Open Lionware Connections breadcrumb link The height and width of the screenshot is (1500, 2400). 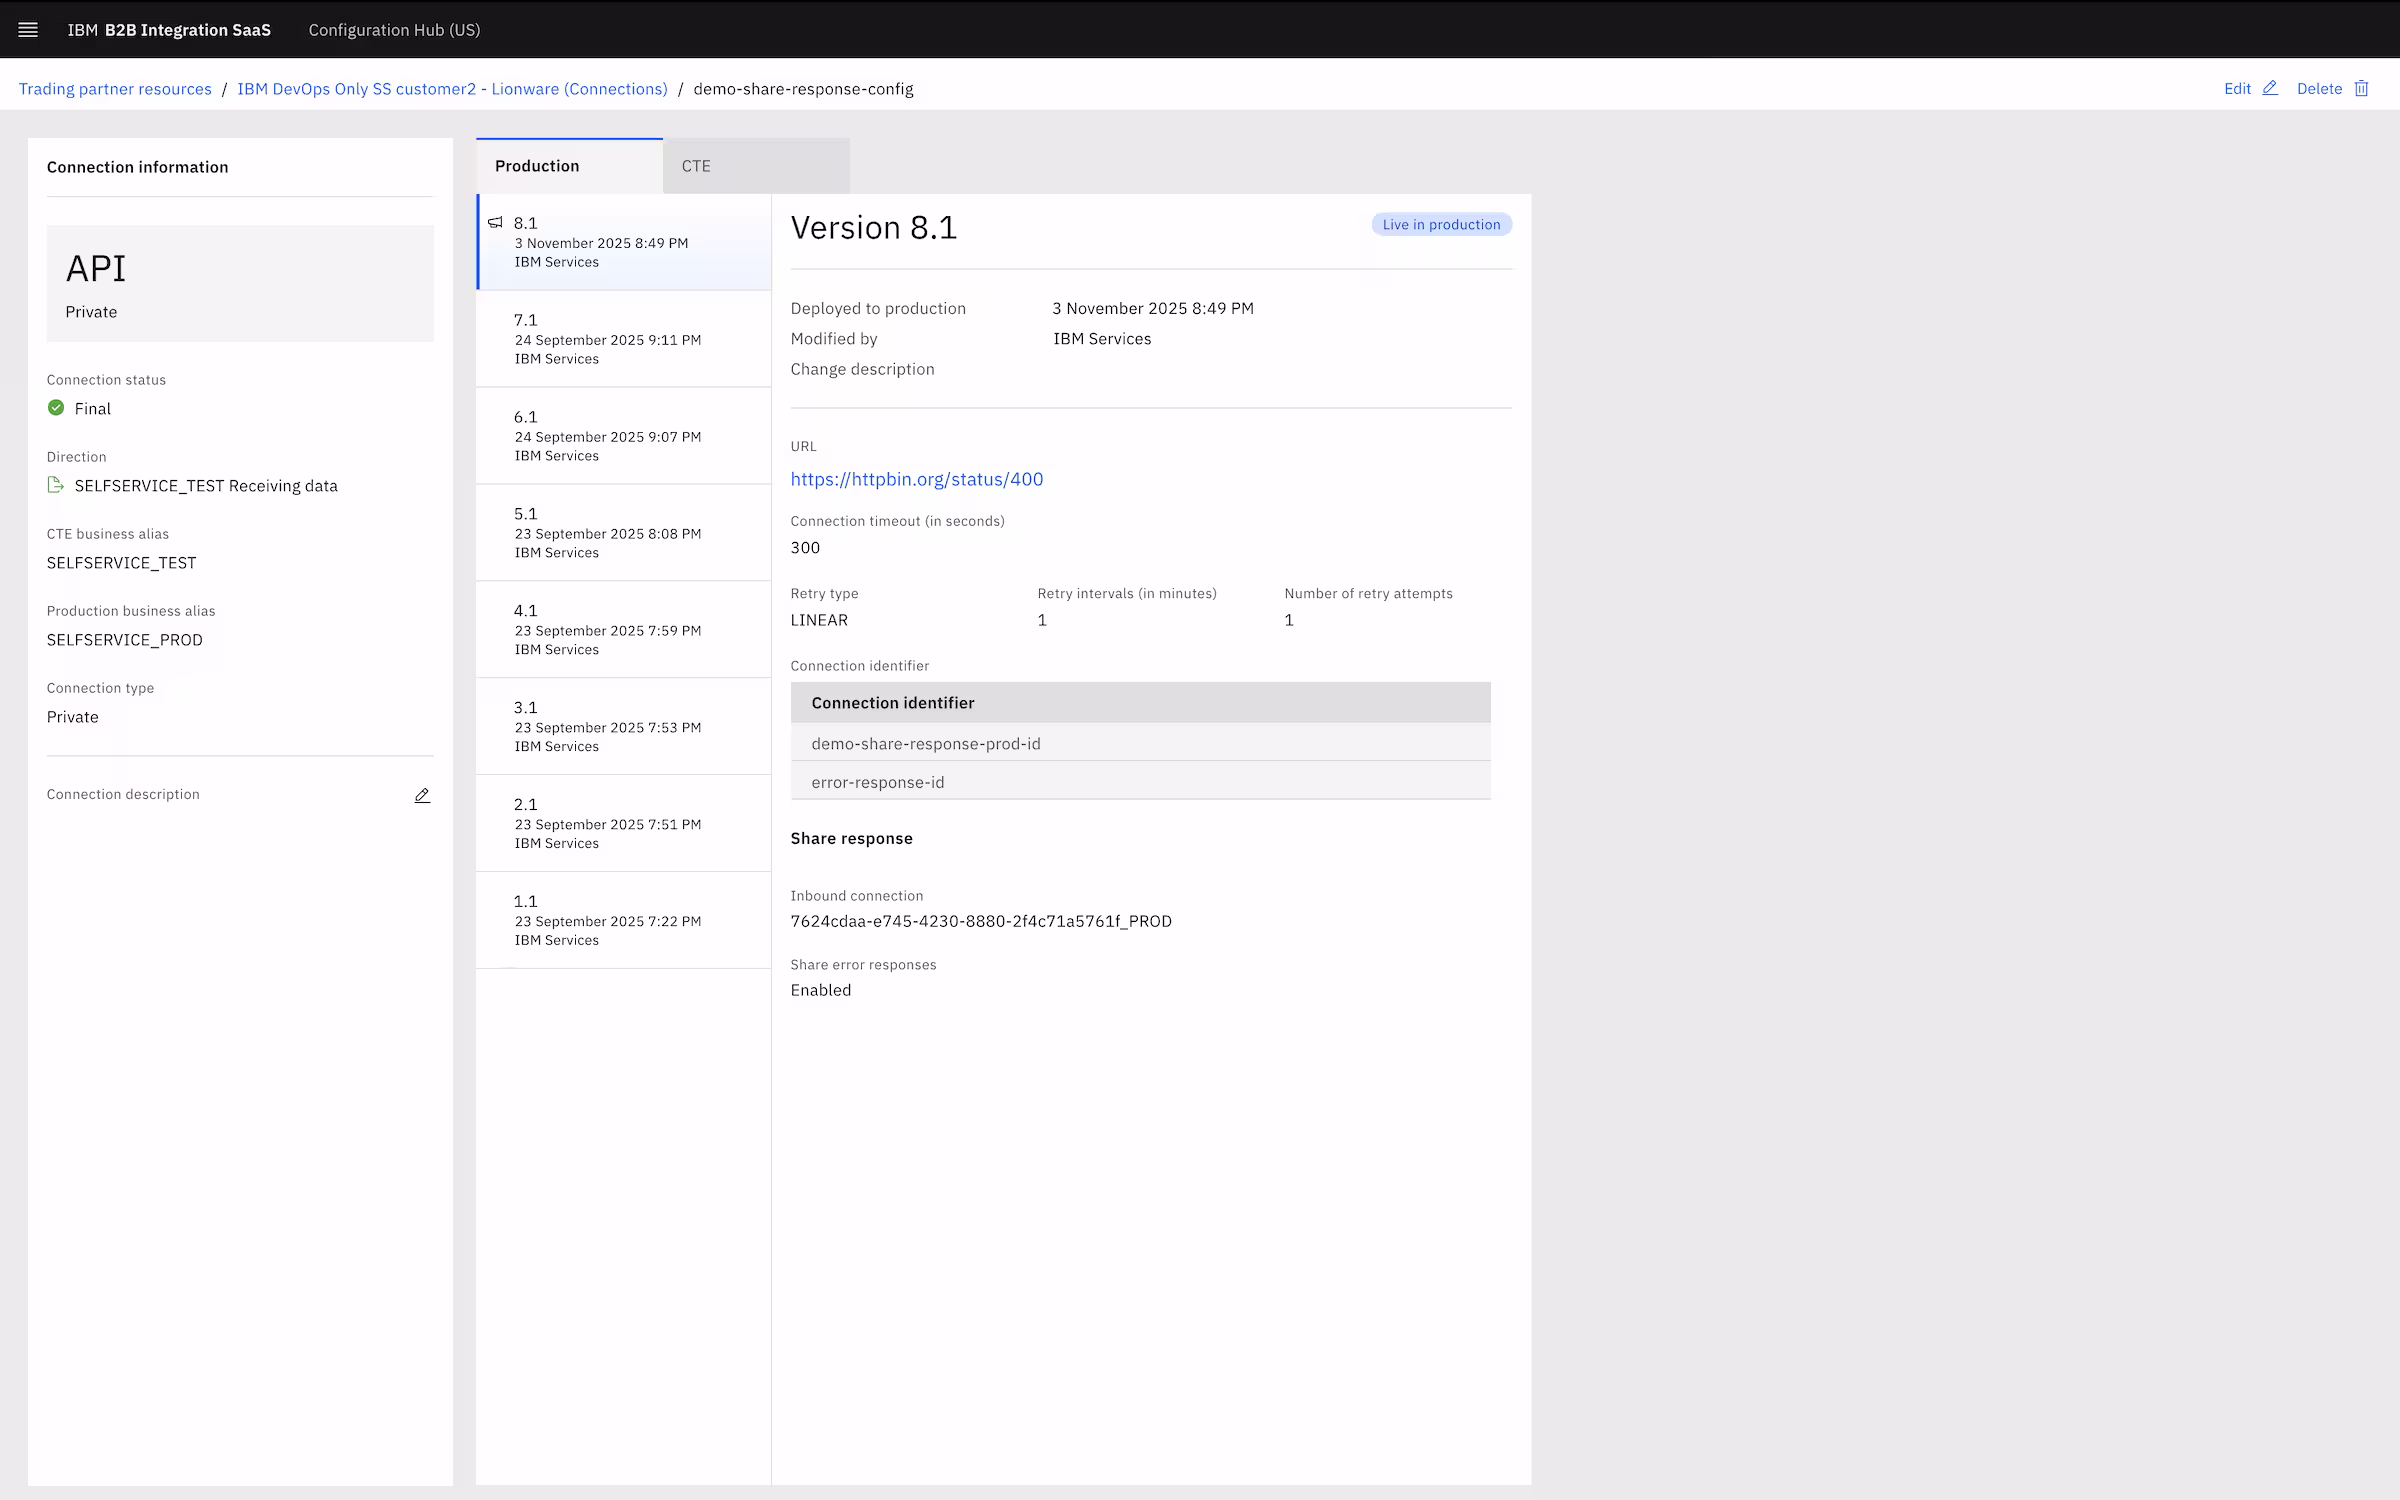[452, 89]
